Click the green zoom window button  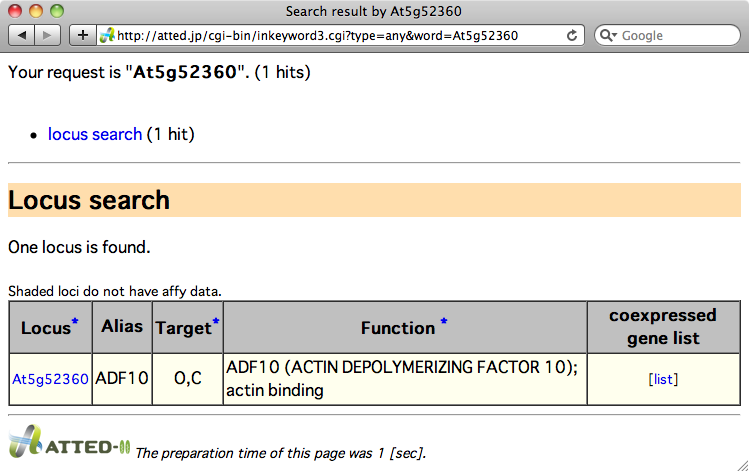click(56, 11)
